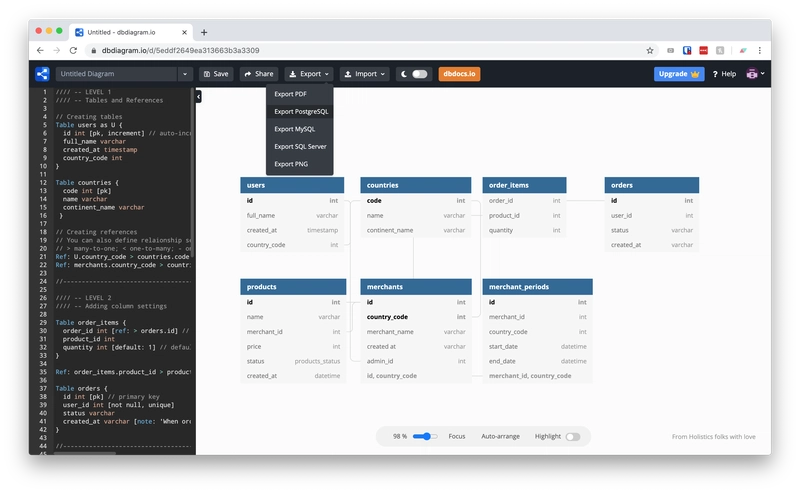Select the merchants table header

point(416,287)
